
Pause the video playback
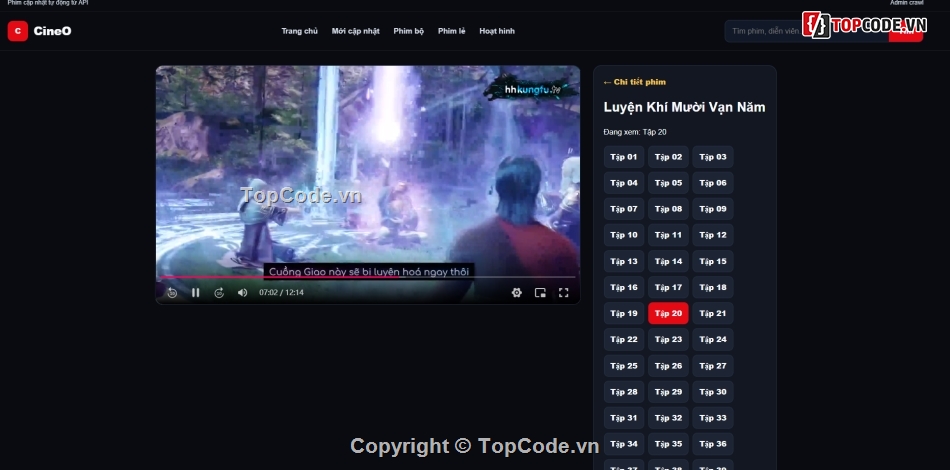pyautogui.click(x=196, y=293)
